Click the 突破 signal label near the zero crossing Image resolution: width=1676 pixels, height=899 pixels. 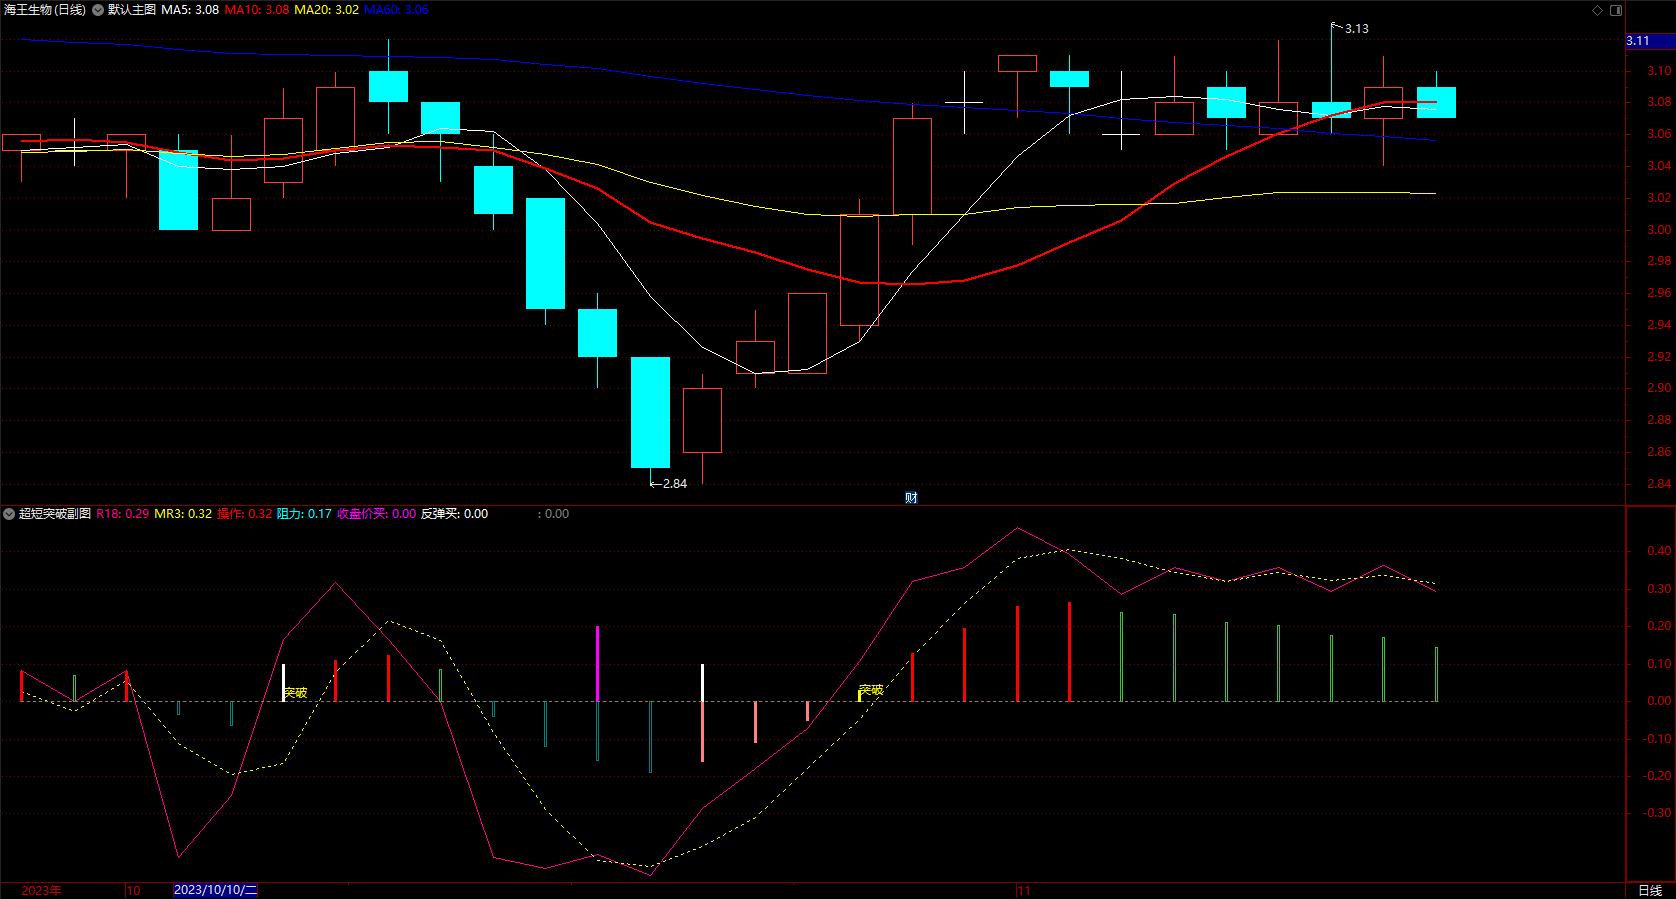[x=871, y=690]
